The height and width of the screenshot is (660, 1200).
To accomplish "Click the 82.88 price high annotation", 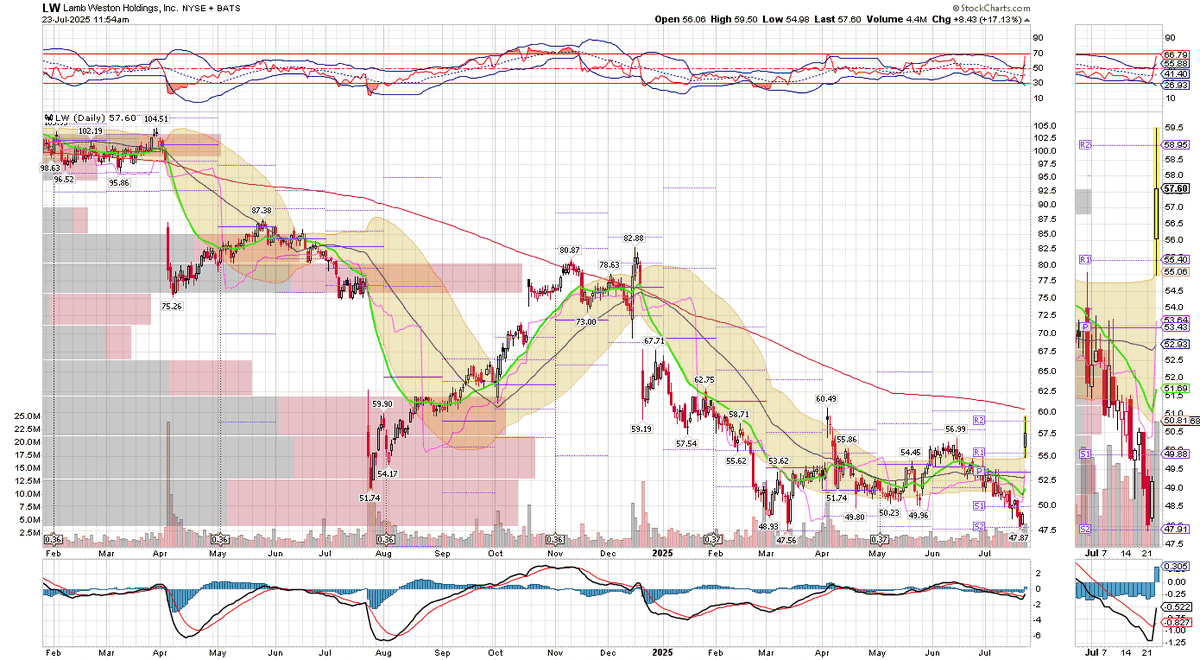I will 634,238.
